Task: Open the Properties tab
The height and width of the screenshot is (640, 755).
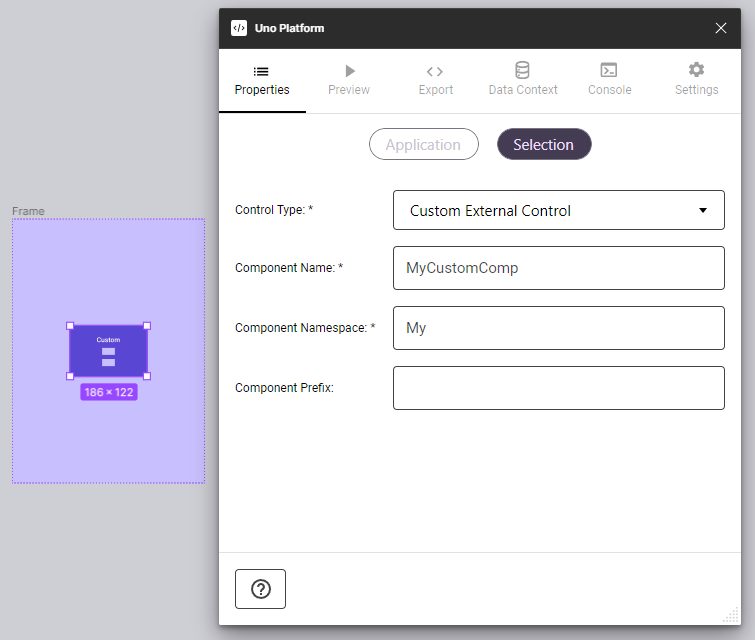Action: coord(262,81)
